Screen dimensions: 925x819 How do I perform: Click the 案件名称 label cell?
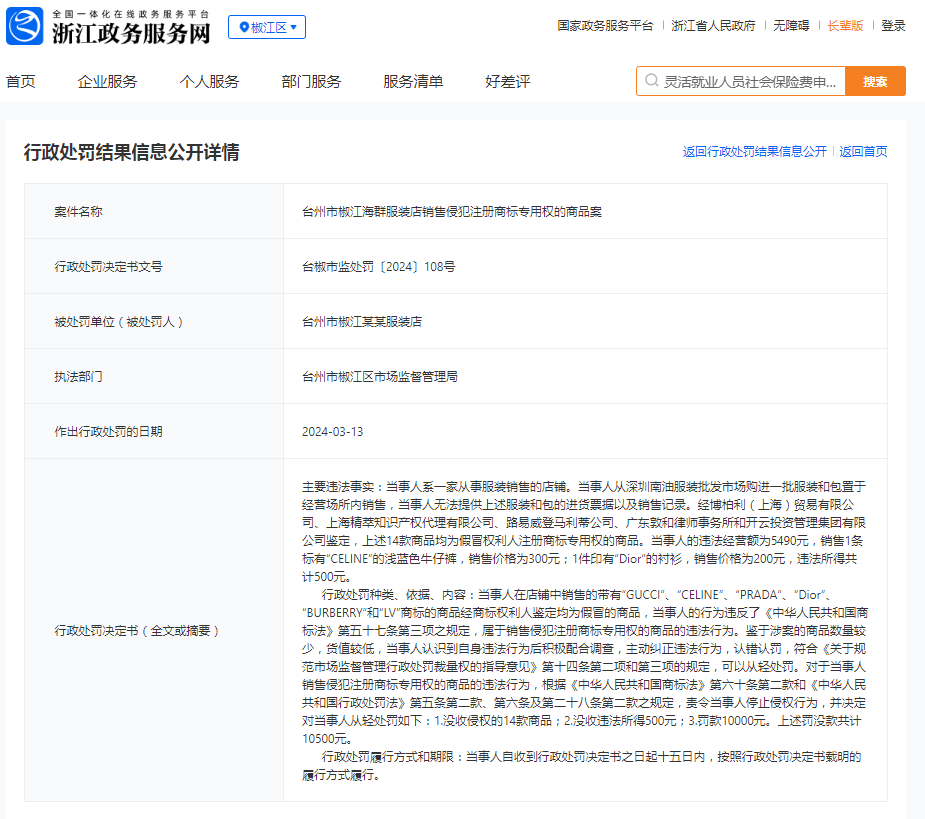[x=154, y=211]
